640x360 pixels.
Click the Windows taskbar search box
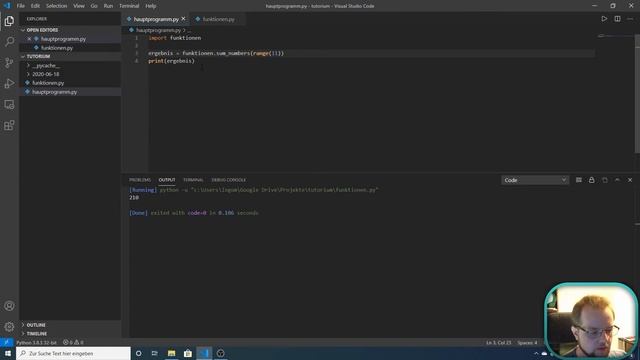point(73,353)
